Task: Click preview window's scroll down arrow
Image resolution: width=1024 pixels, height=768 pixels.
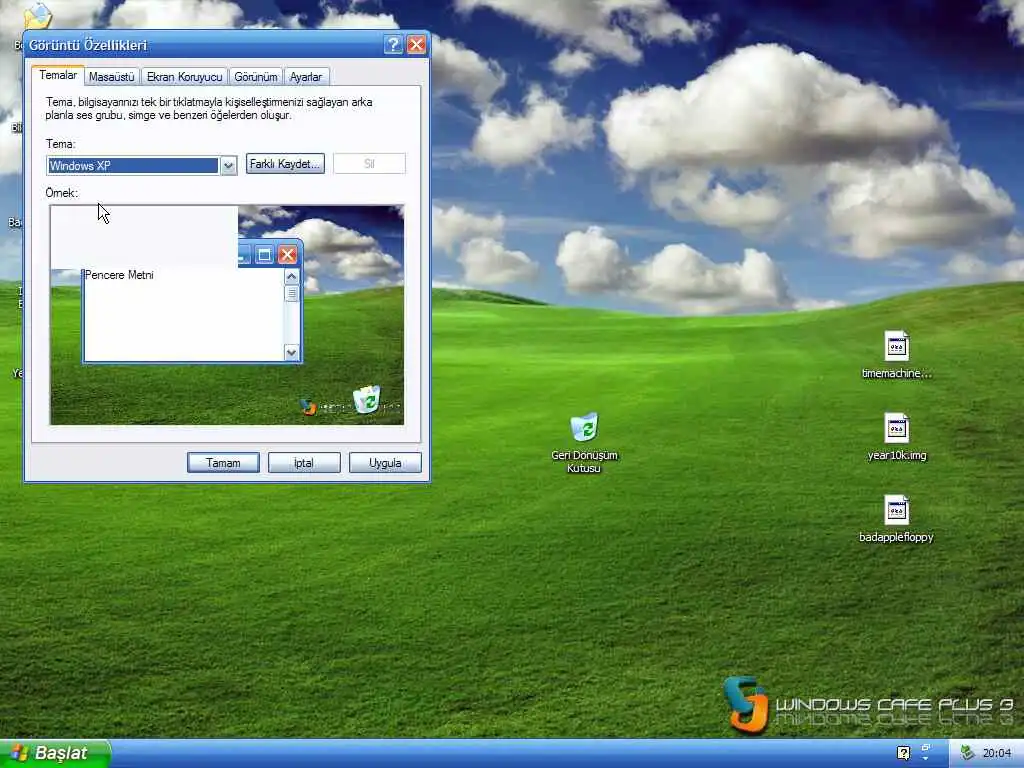Action: pos(291,353)
